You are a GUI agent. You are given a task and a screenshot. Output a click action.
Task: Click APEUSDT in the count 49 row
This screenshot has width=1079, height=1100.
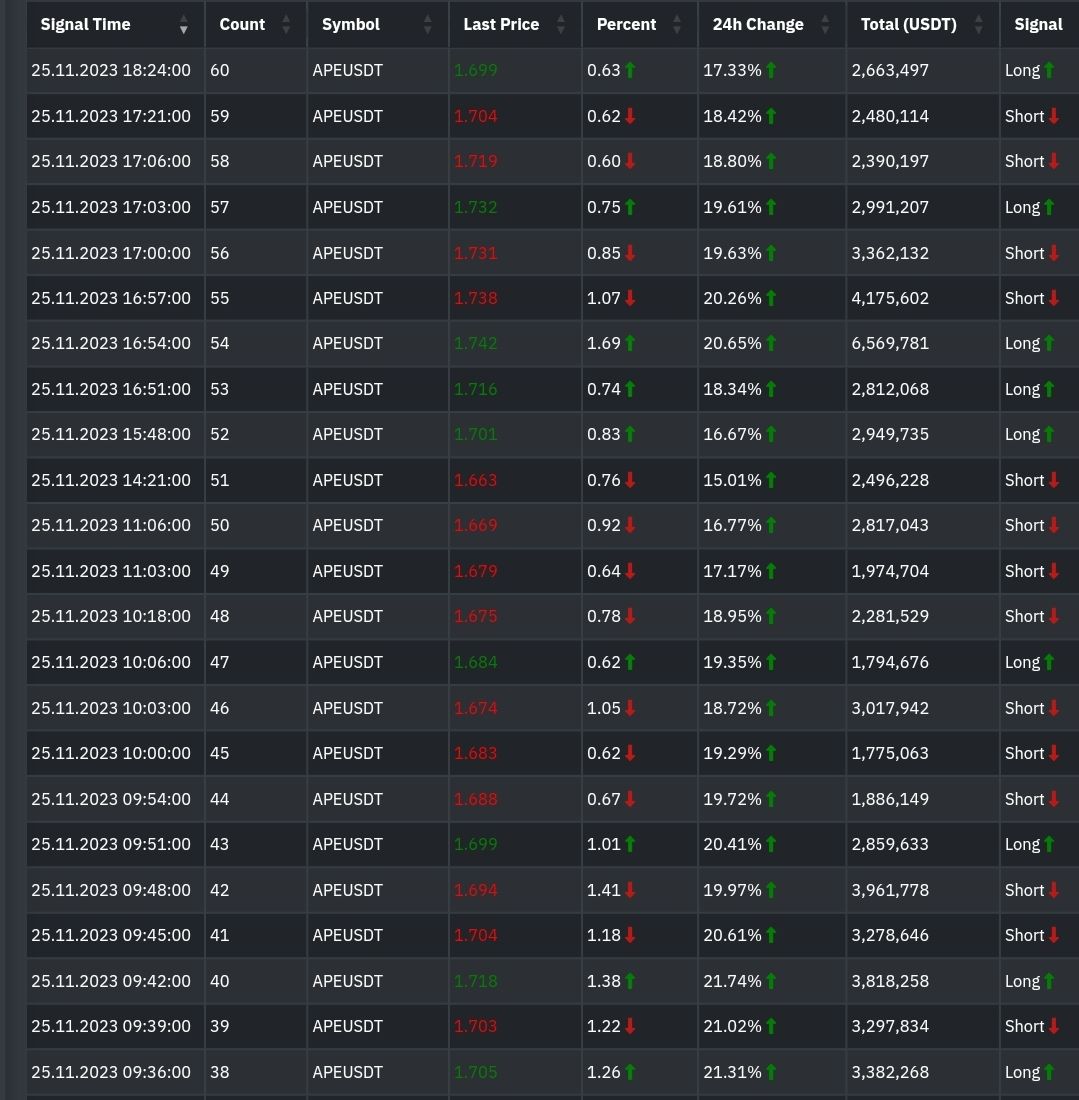(347, 571)
